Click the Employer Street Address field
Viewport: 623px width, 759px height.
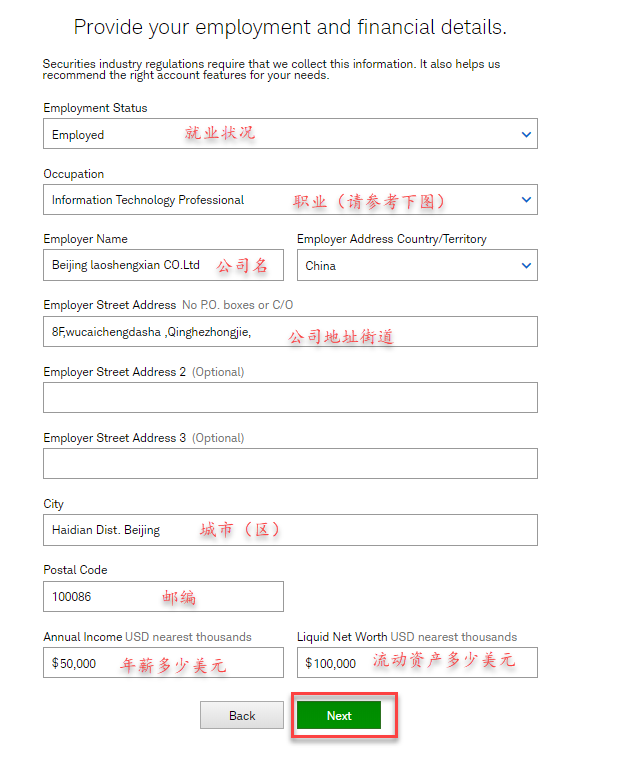[x=290, y=332]
